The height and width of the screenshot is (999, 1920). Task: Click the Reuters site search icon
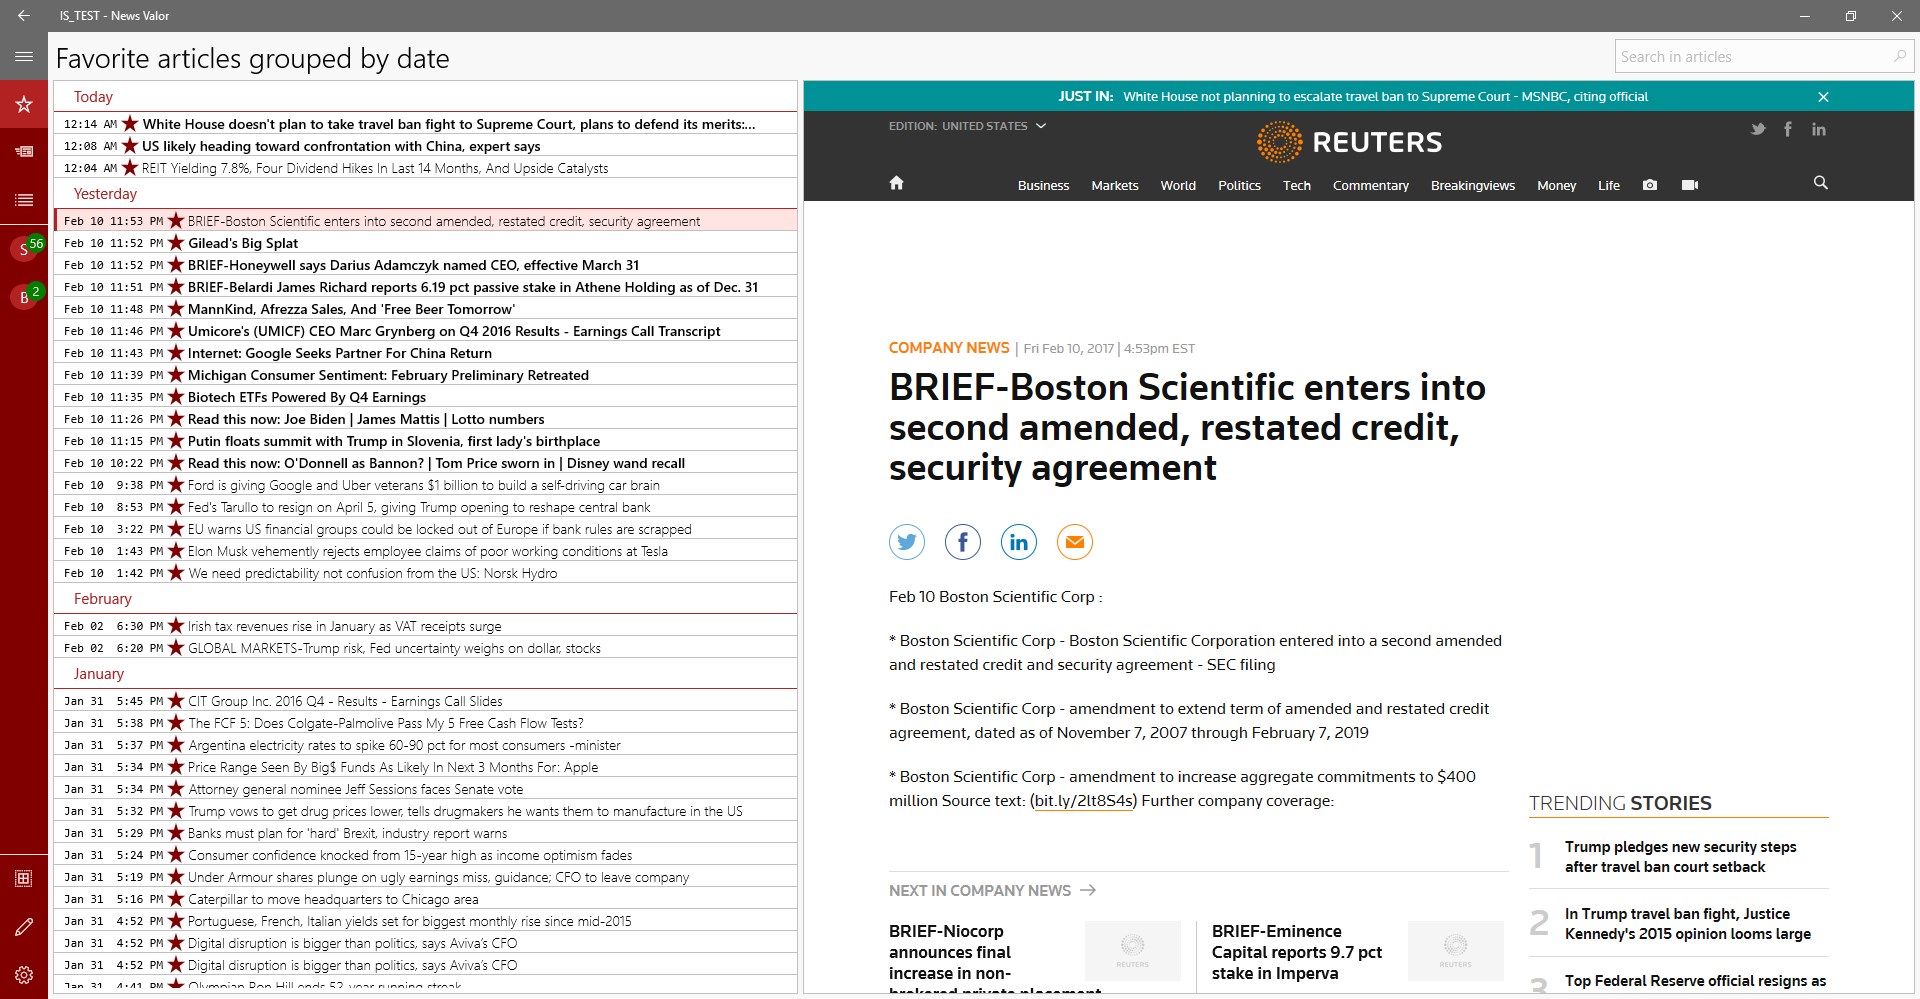coord(1821,183)
